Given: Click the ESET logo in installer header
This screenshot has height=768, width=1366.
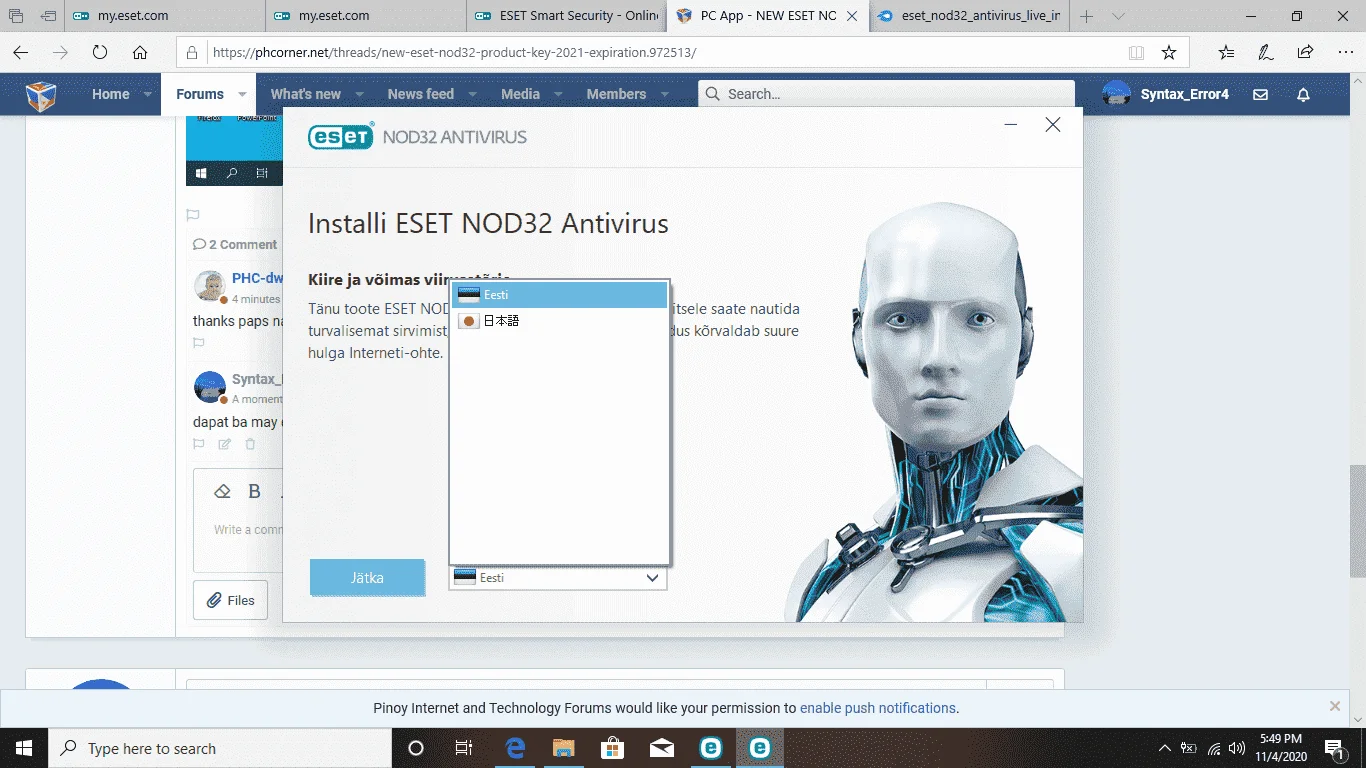Looking at the screenshot, I should [x=341, y=136].
